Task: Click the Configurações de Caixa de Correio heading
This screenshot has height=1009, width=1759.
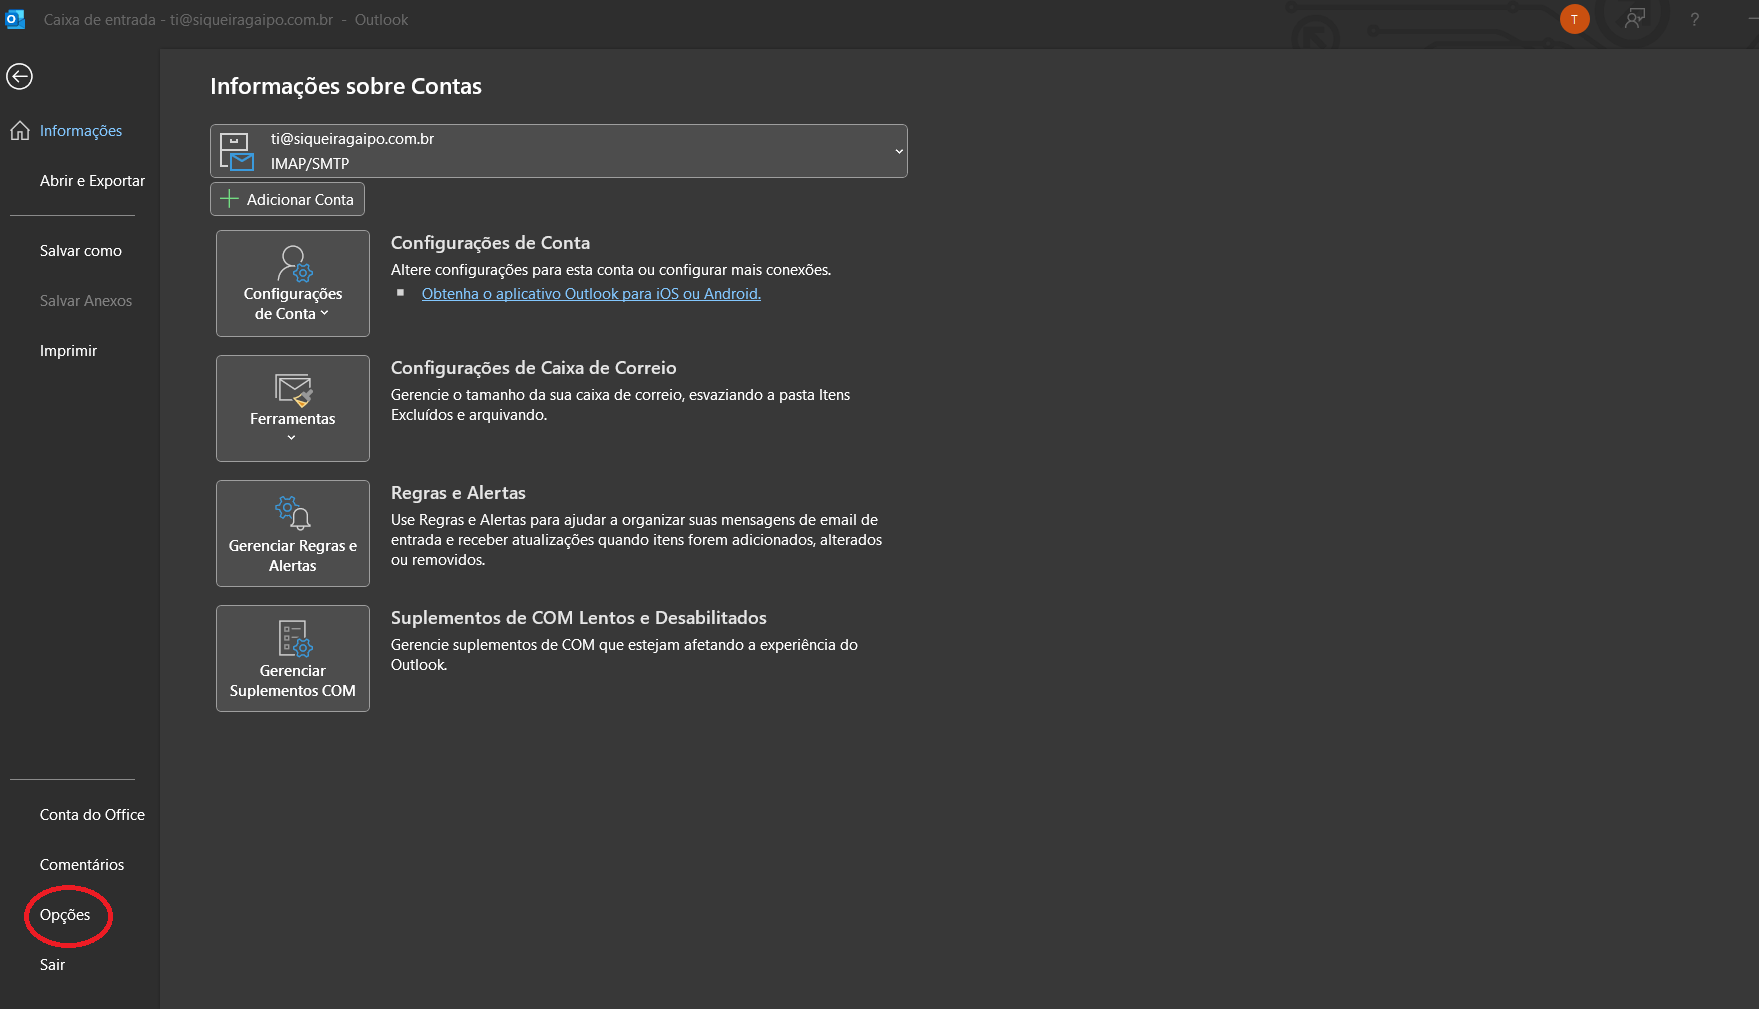Action: [x=534, y=368]
